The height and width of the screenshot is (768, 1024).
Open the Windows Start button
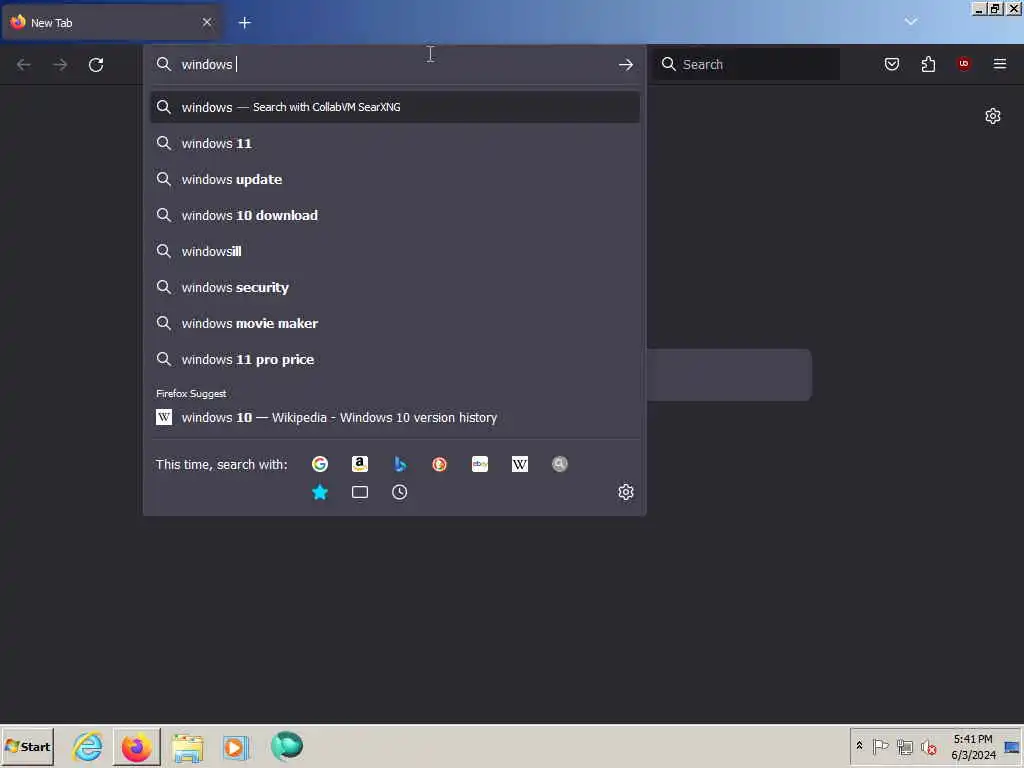tap(28, 746)
